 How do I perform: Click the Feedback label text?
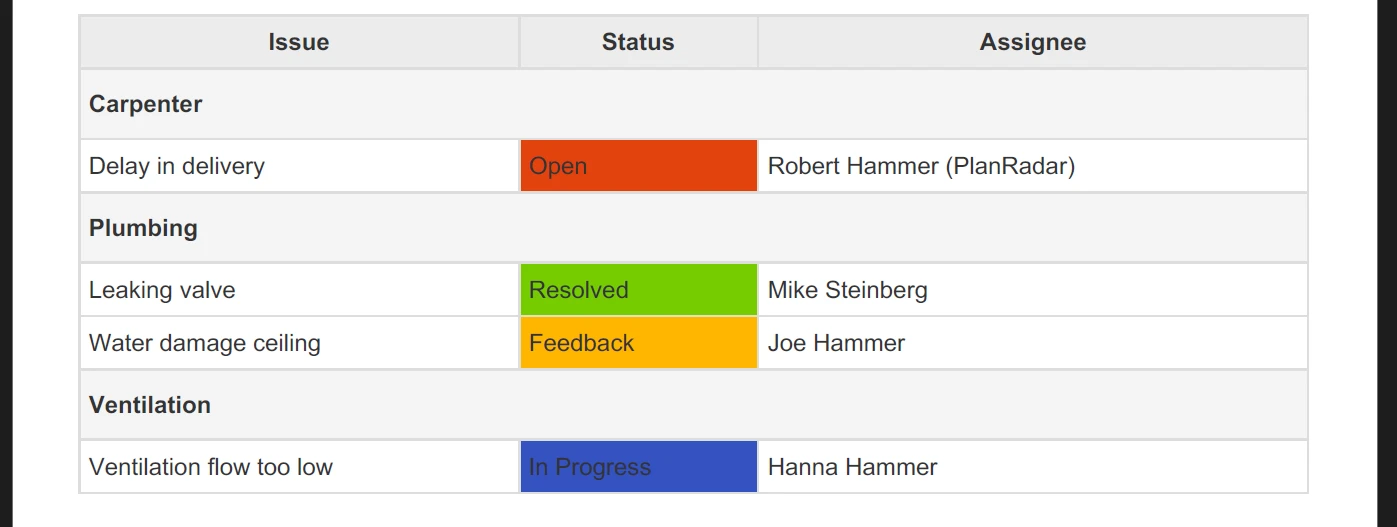point(581,343)
